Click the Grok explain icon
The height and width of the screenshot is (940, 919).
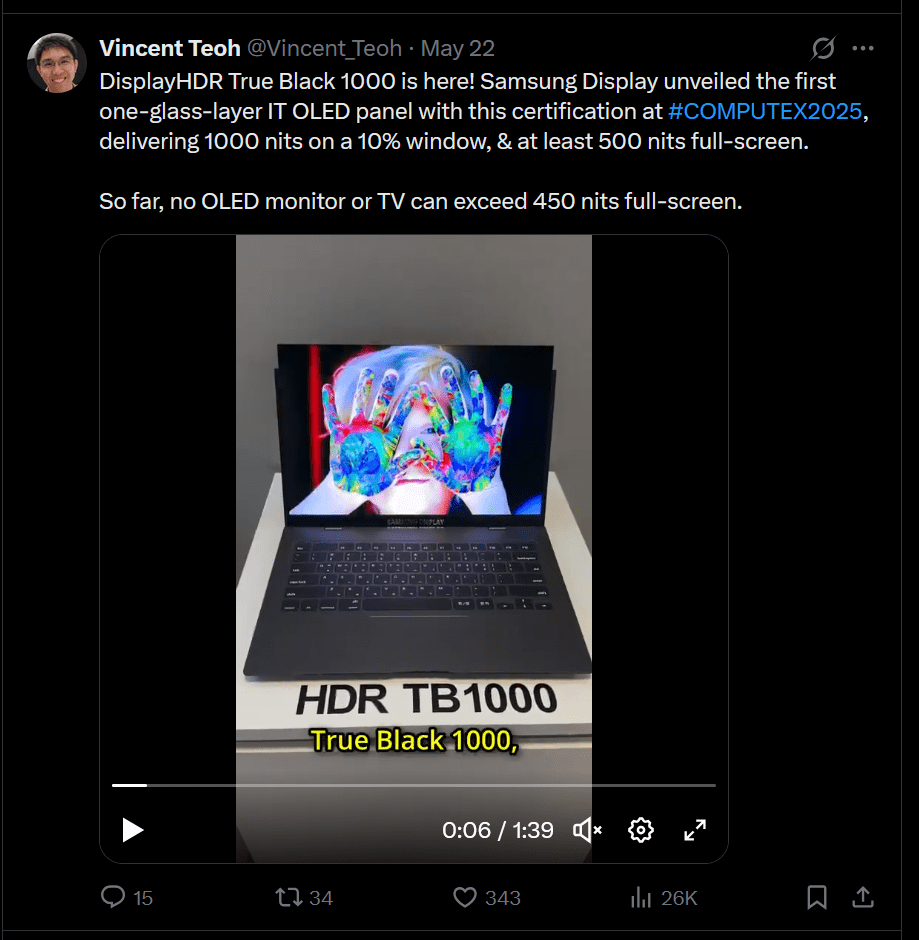pos(823,48)
